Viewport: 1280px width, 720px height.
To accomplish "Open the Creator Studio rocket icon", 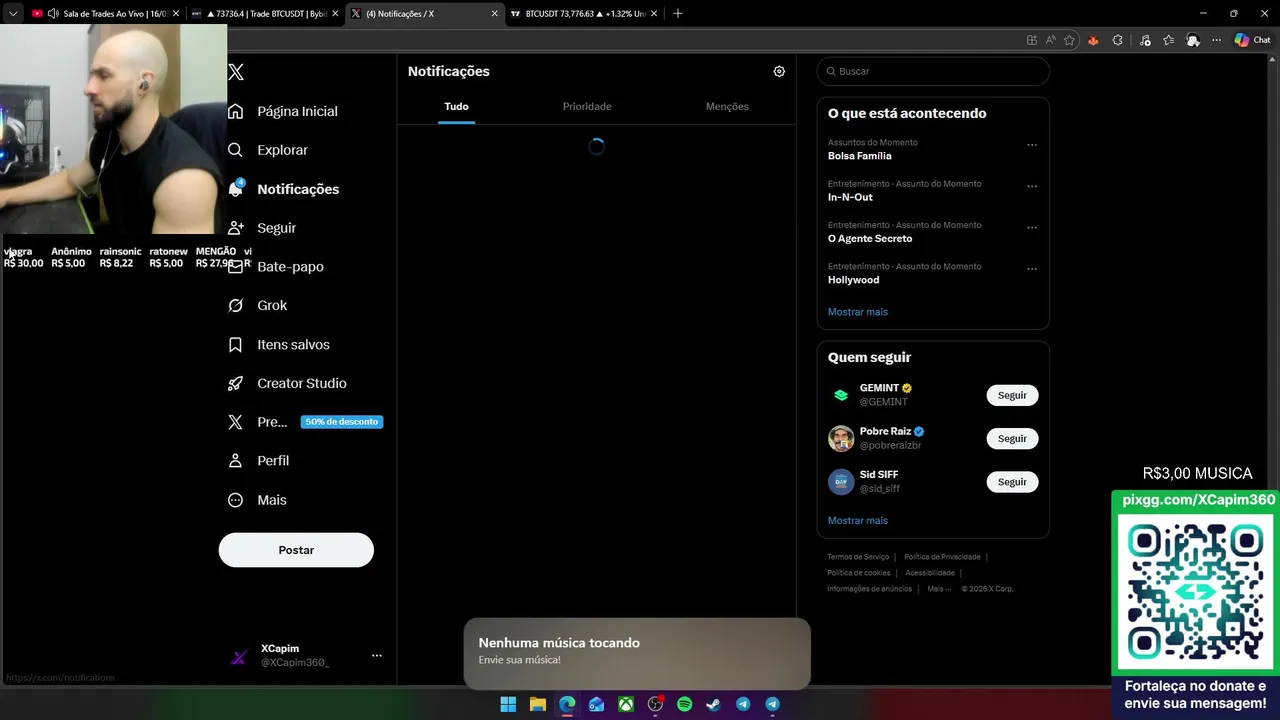I will click(x=235, y=384).
